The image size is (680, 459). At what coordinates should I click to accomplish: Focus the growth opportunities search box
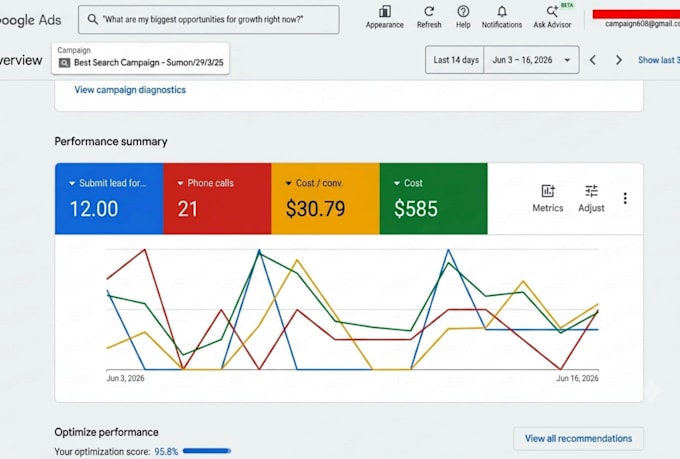(x=209, y=20)
